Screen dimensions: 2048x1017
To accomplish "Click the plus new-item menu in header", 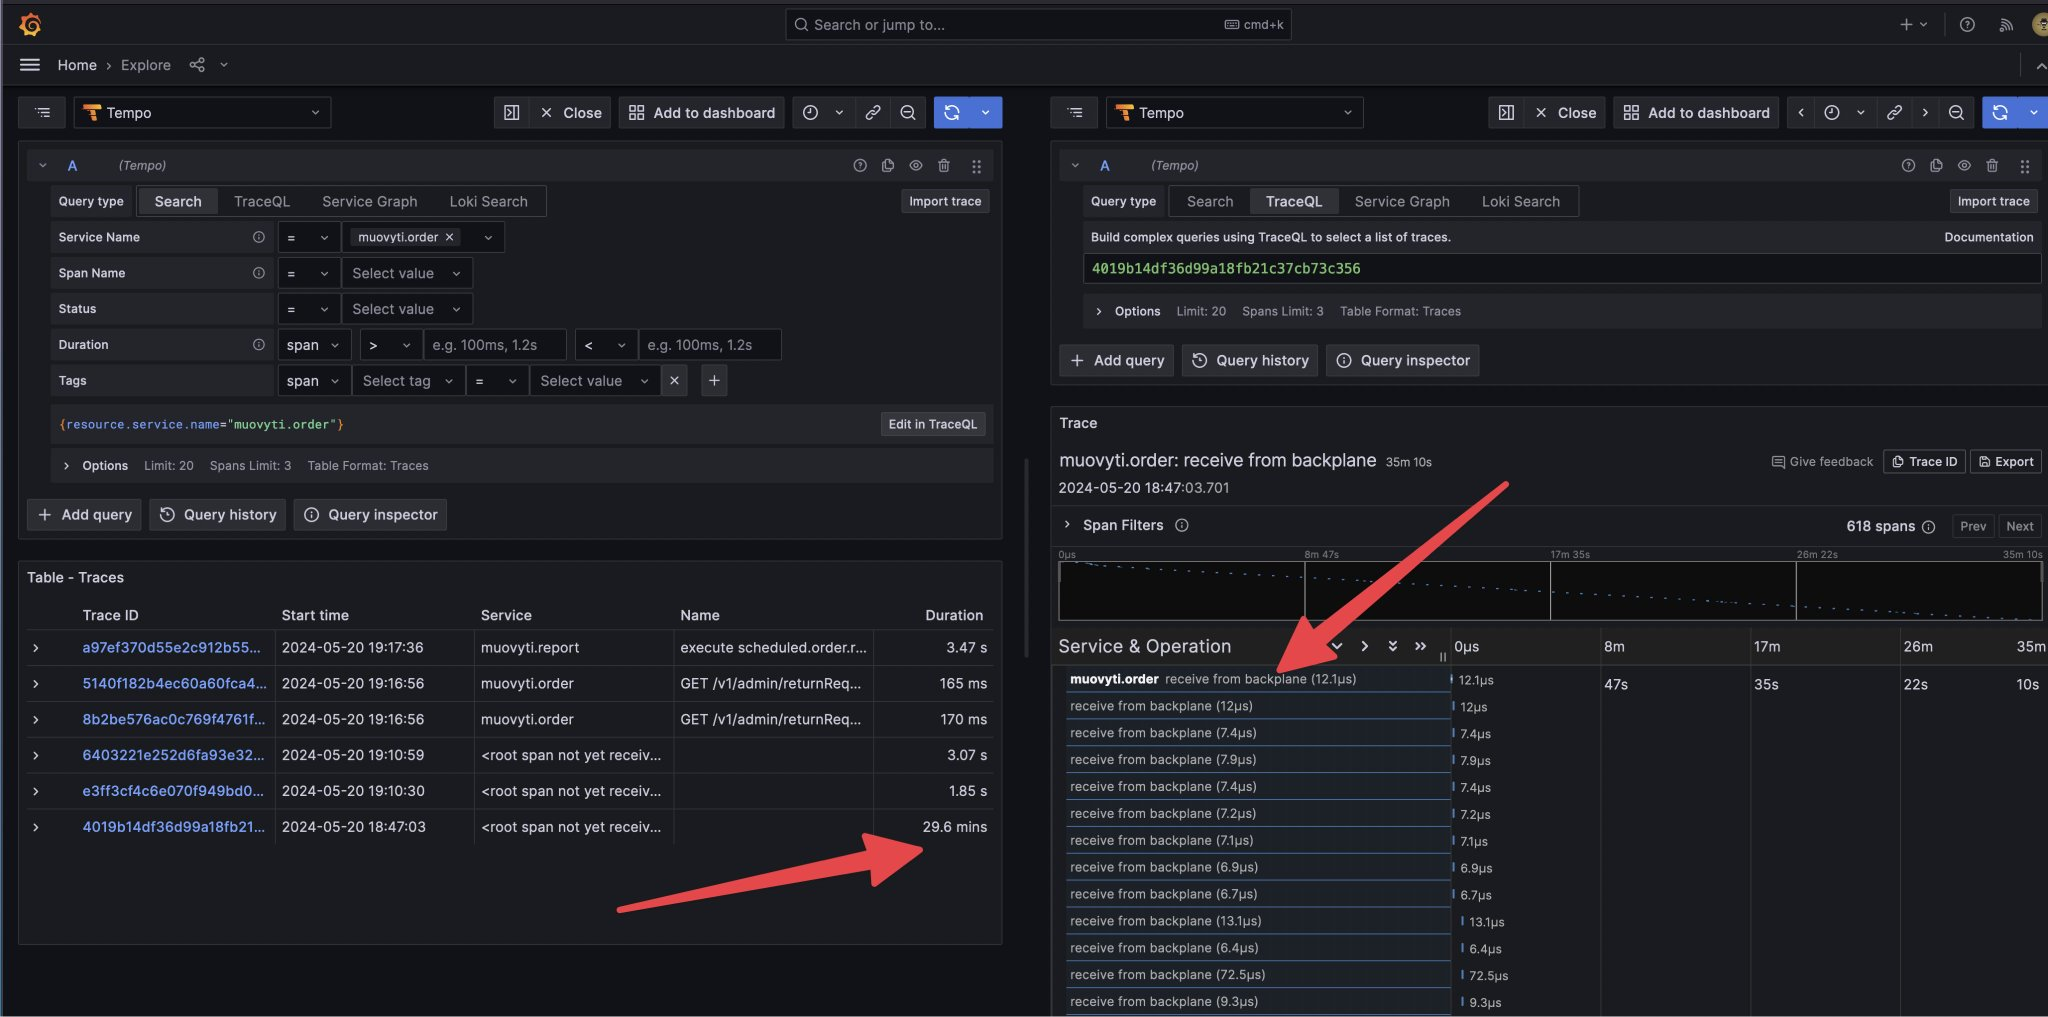I will coord(1913,25).
